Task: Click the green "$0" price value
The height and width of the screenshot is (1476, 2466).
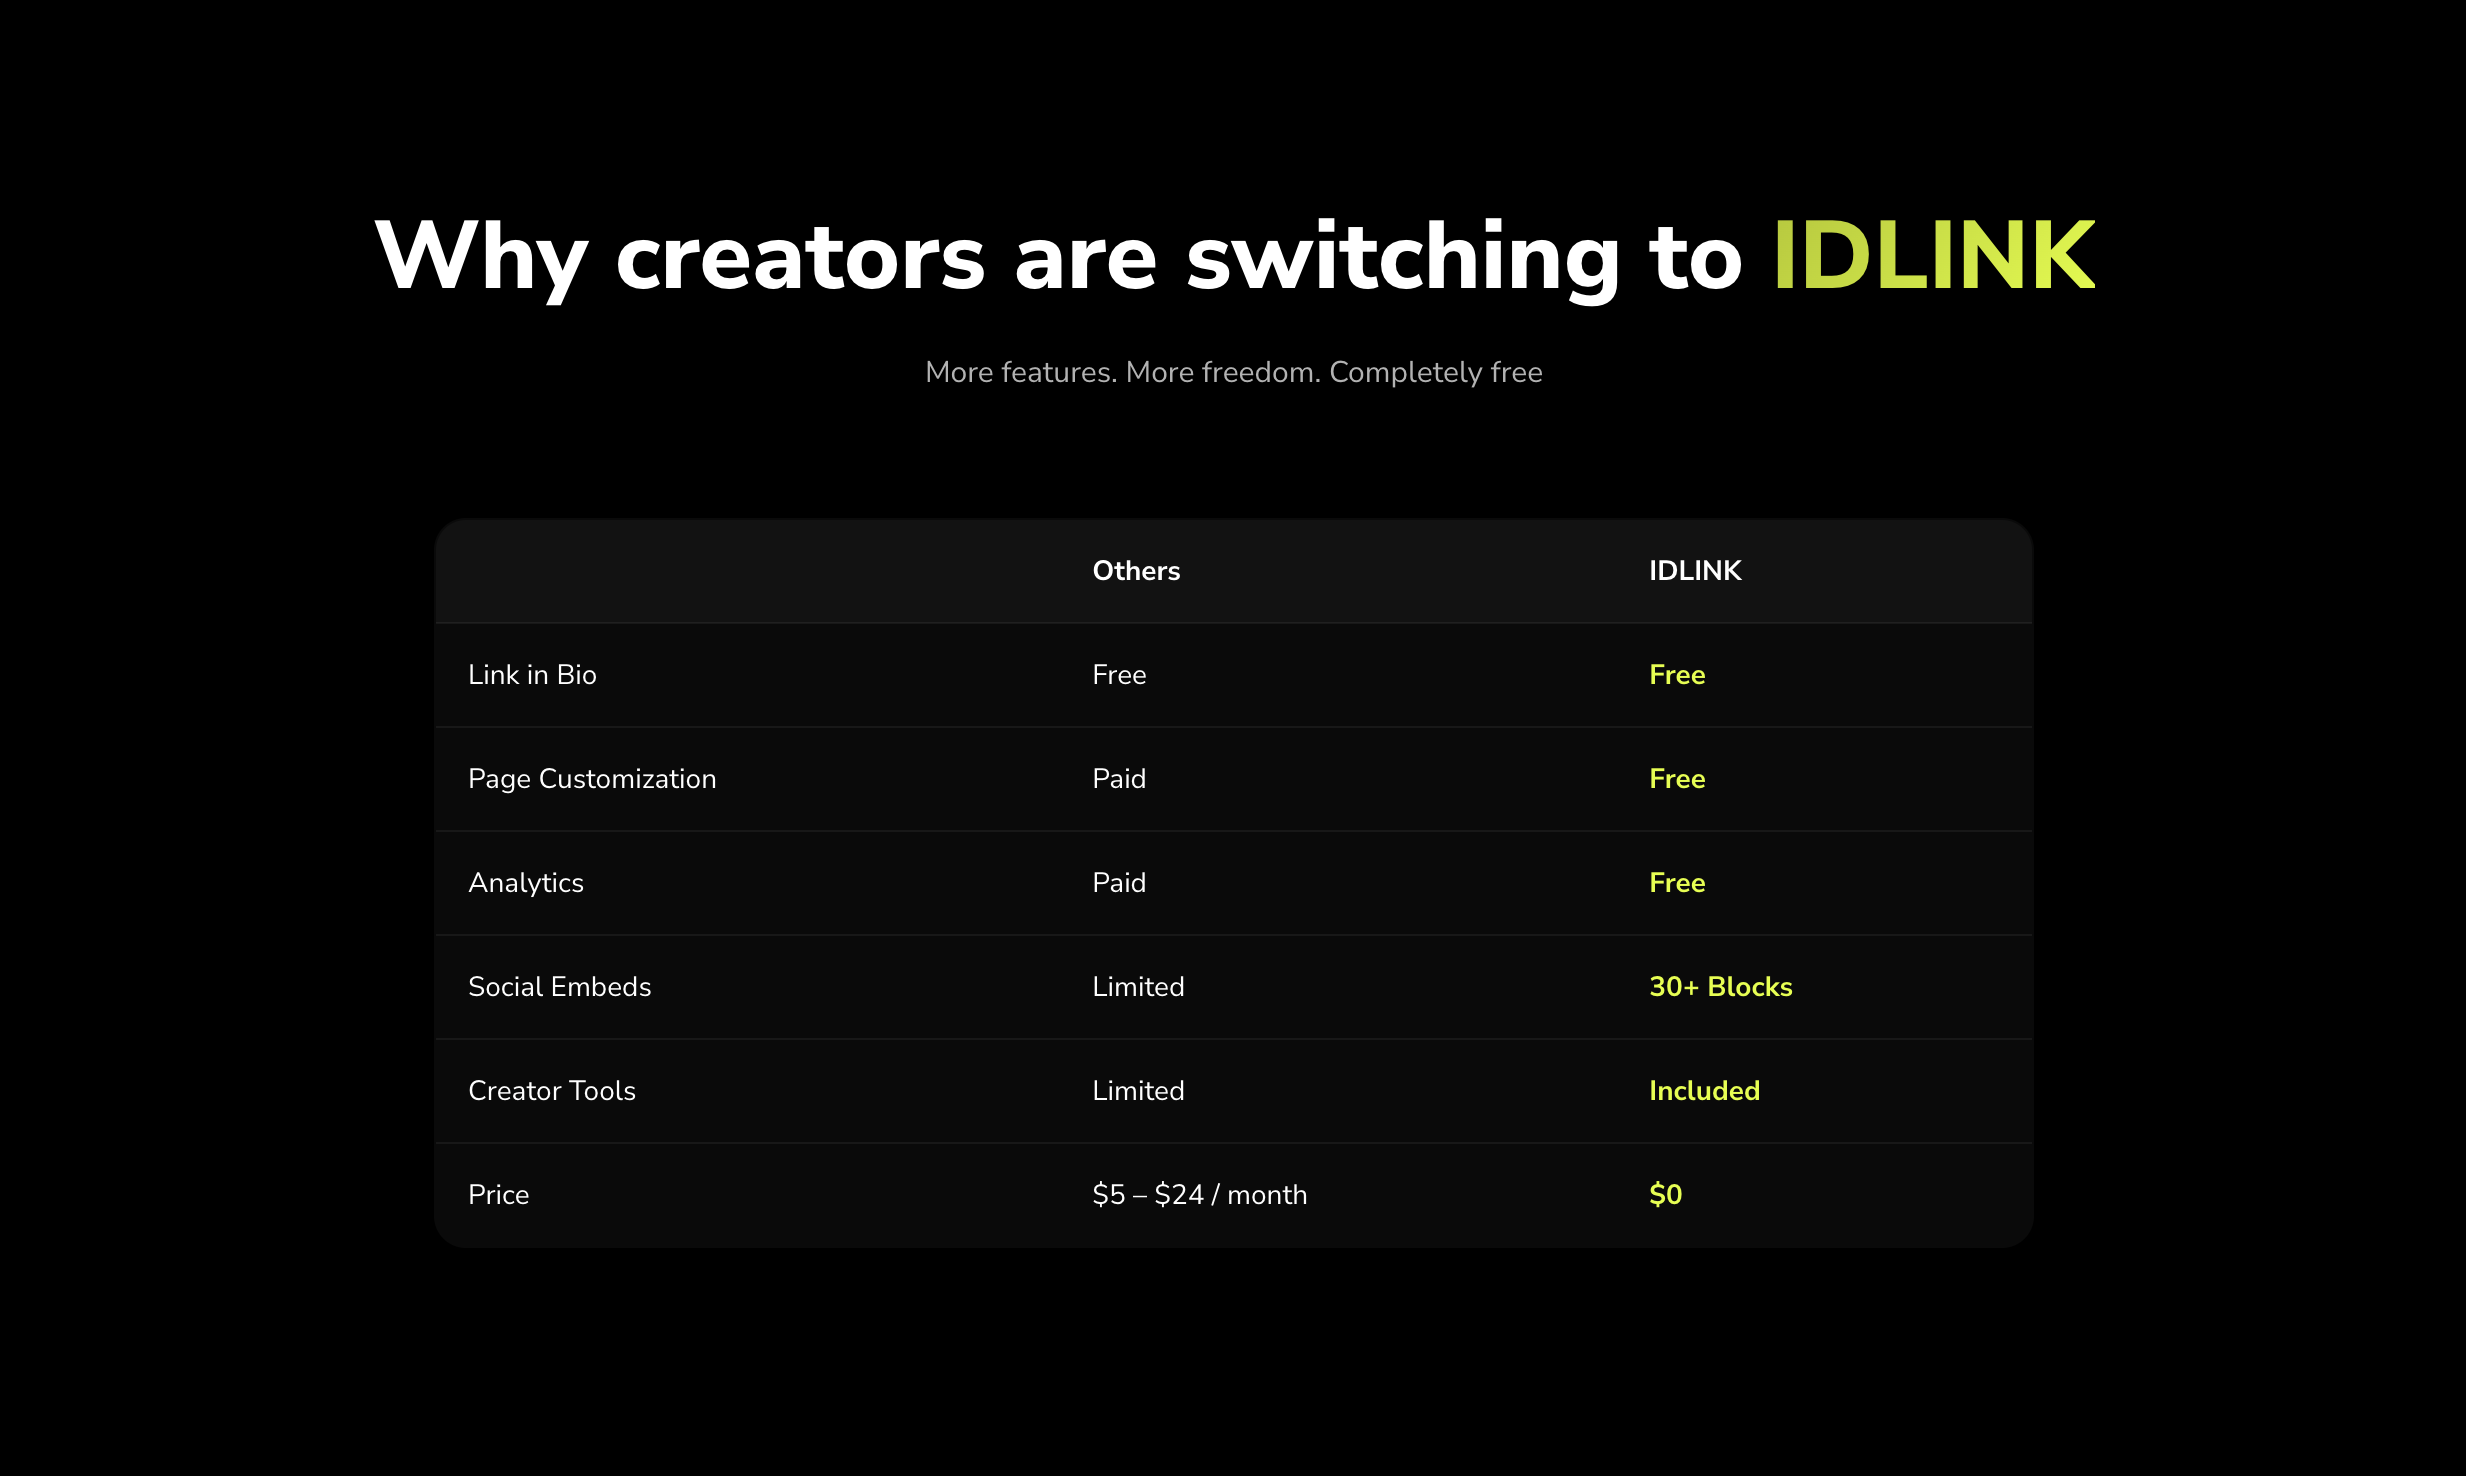Action: (x=1665, y=1194)
